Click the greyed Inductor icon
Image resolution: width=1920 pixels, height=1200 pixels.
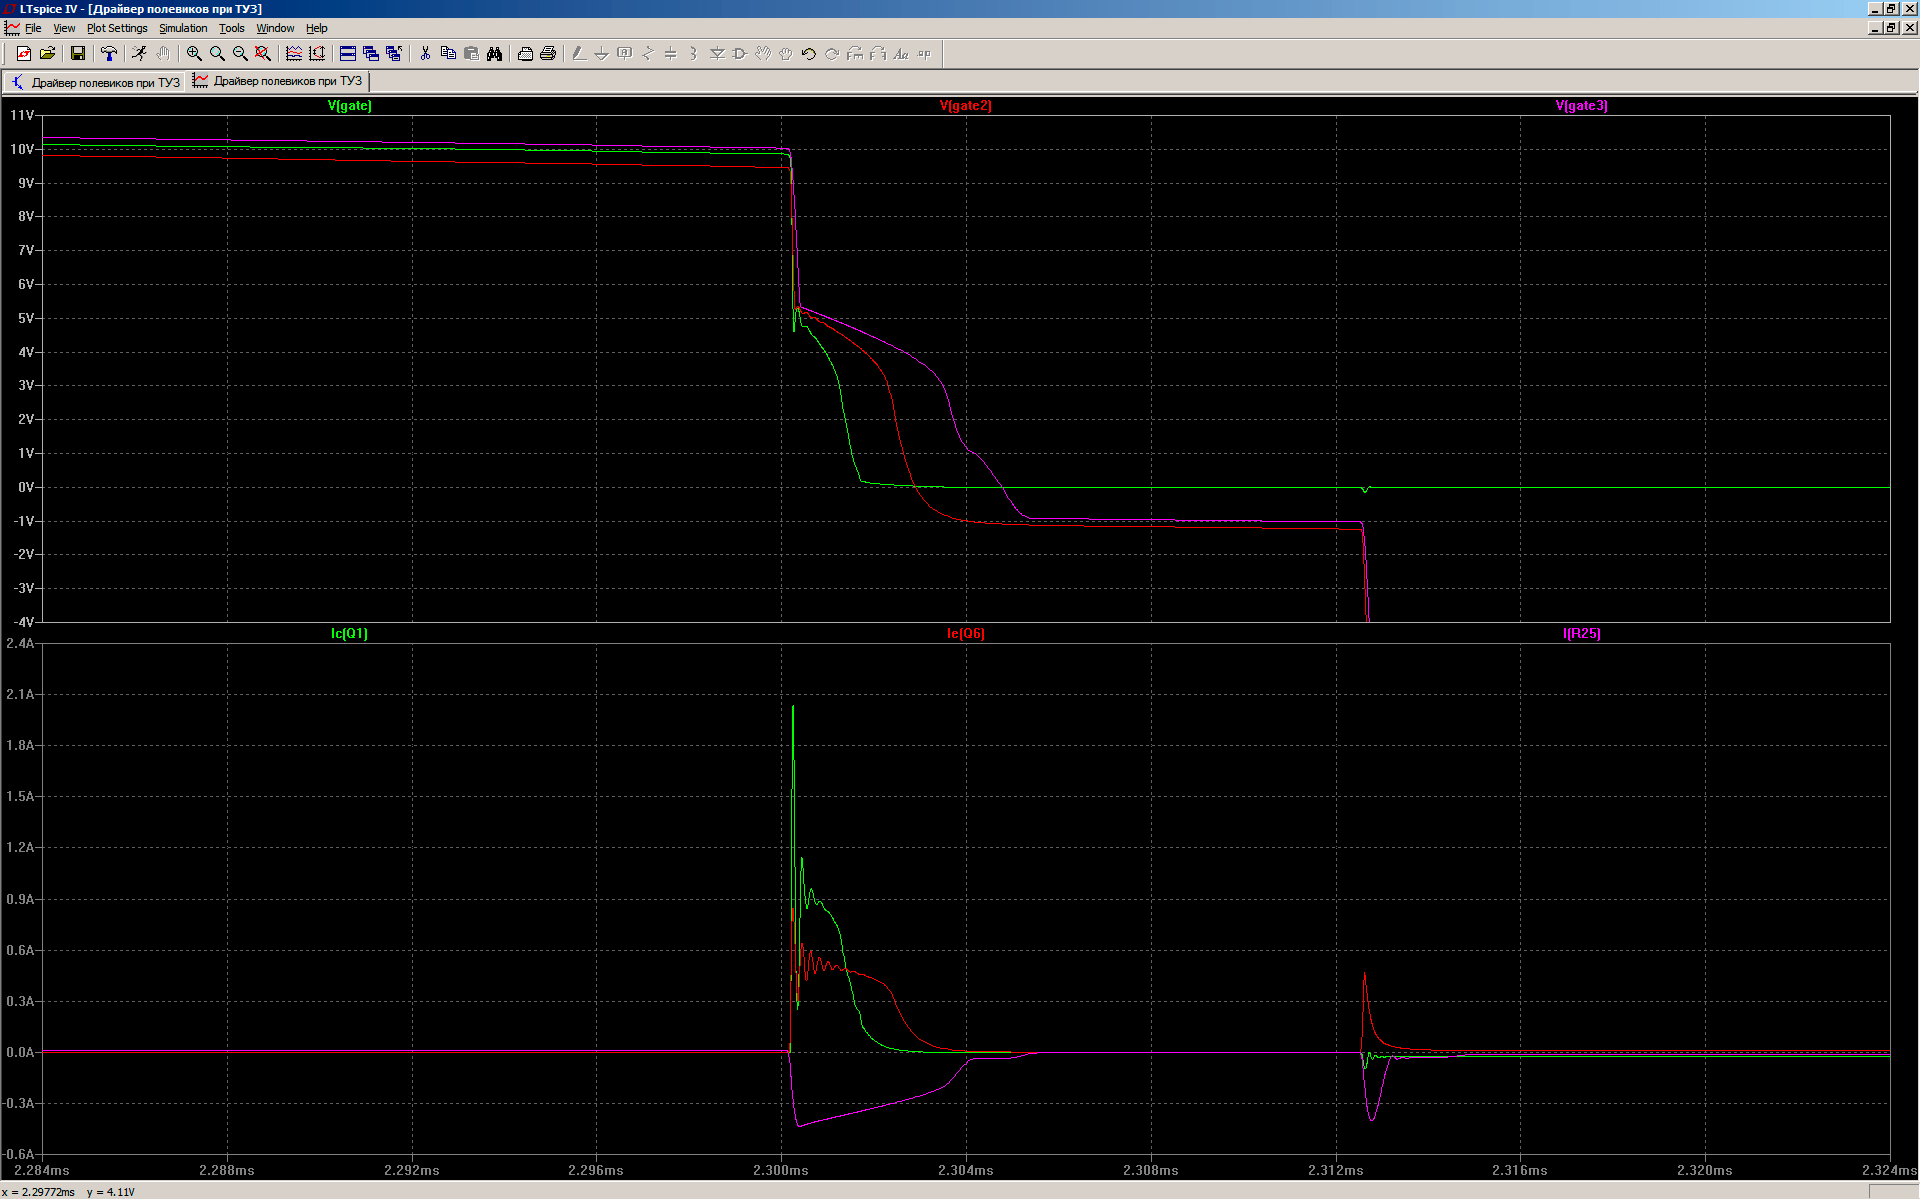[694, 54]
